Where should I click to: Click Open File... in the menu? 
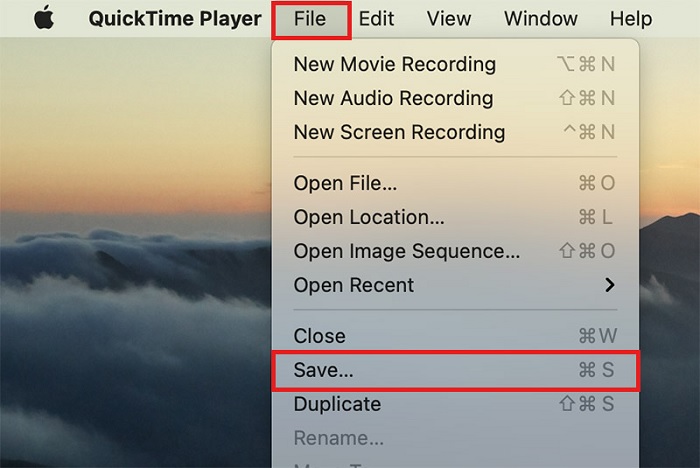click(x=345, y=183)
